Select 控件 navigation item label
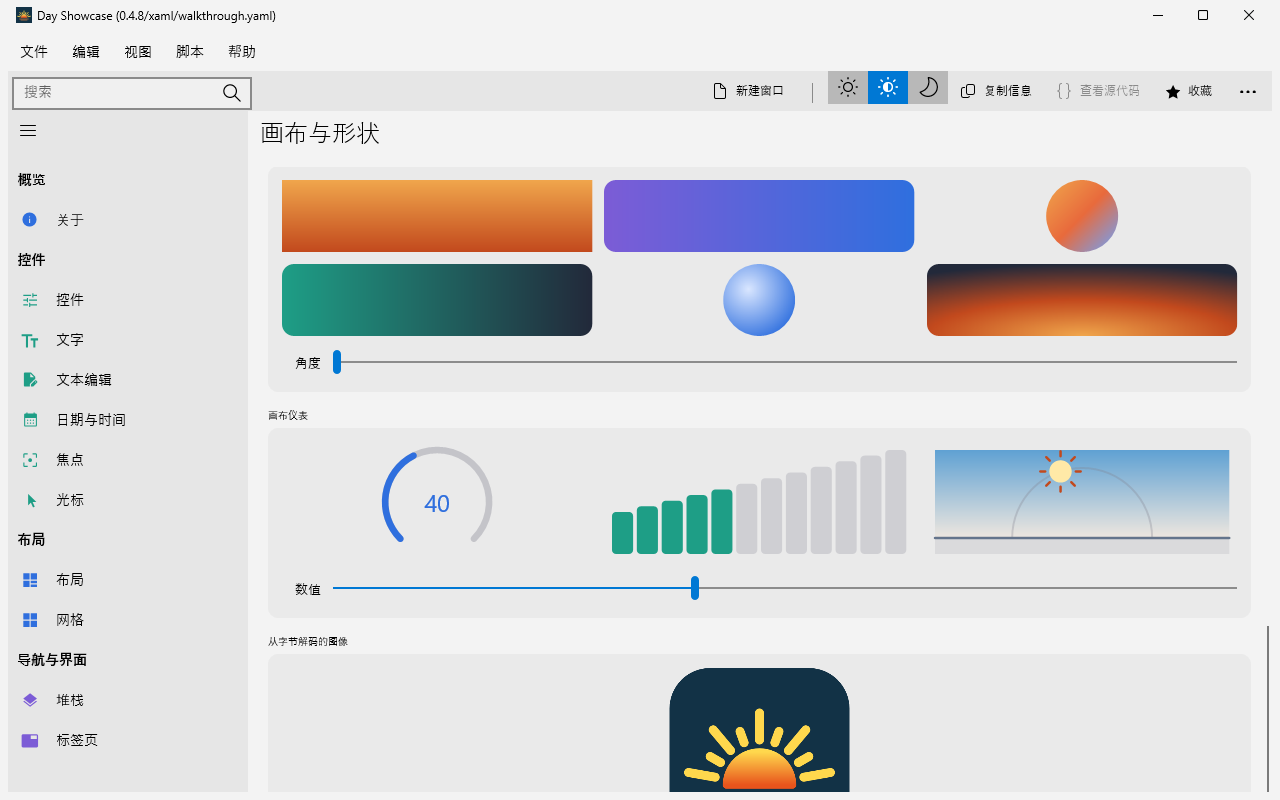The image size is (1280, 800). (x=70, y=300)
